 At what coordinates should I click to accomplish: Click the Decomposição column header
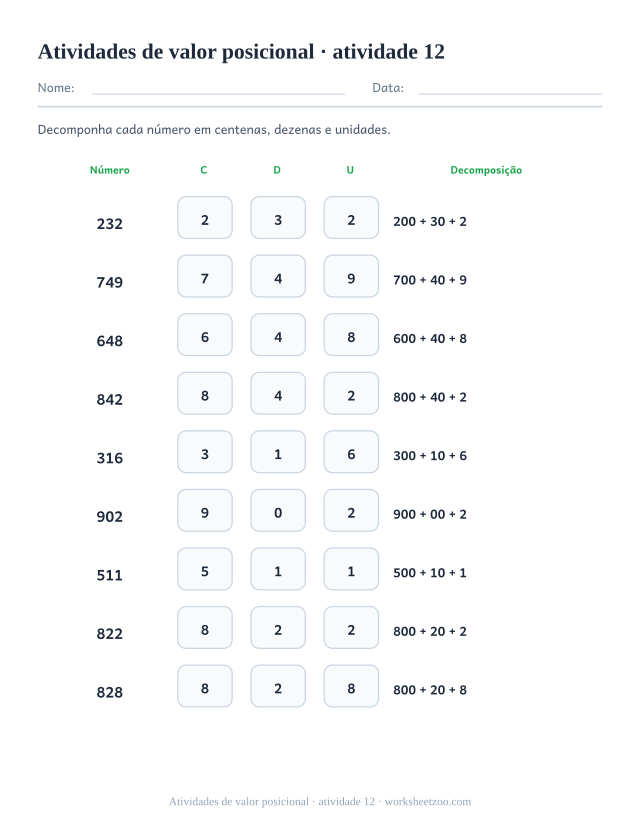tap(486, 170)
